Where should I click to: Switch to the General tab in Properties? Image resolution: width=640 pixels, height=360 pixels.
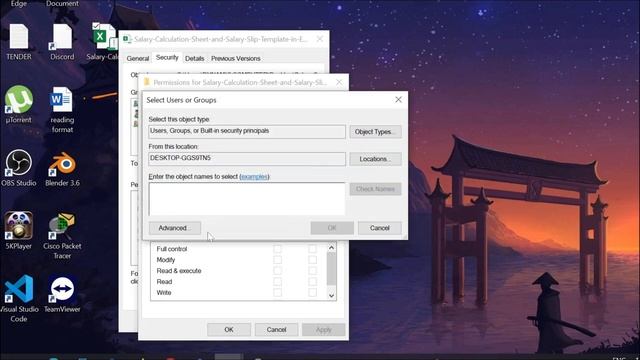click(x=138, y=58)
